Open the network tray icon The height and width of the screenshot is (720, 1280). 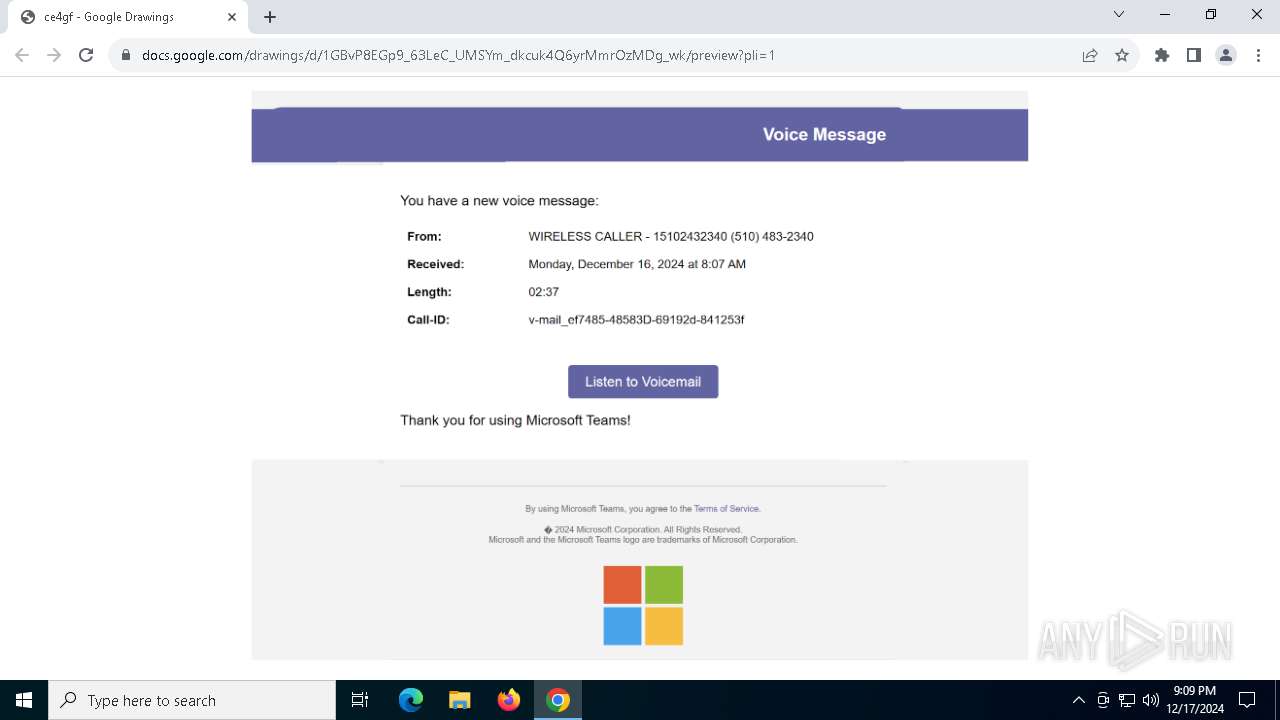[x=1127, y=700]
